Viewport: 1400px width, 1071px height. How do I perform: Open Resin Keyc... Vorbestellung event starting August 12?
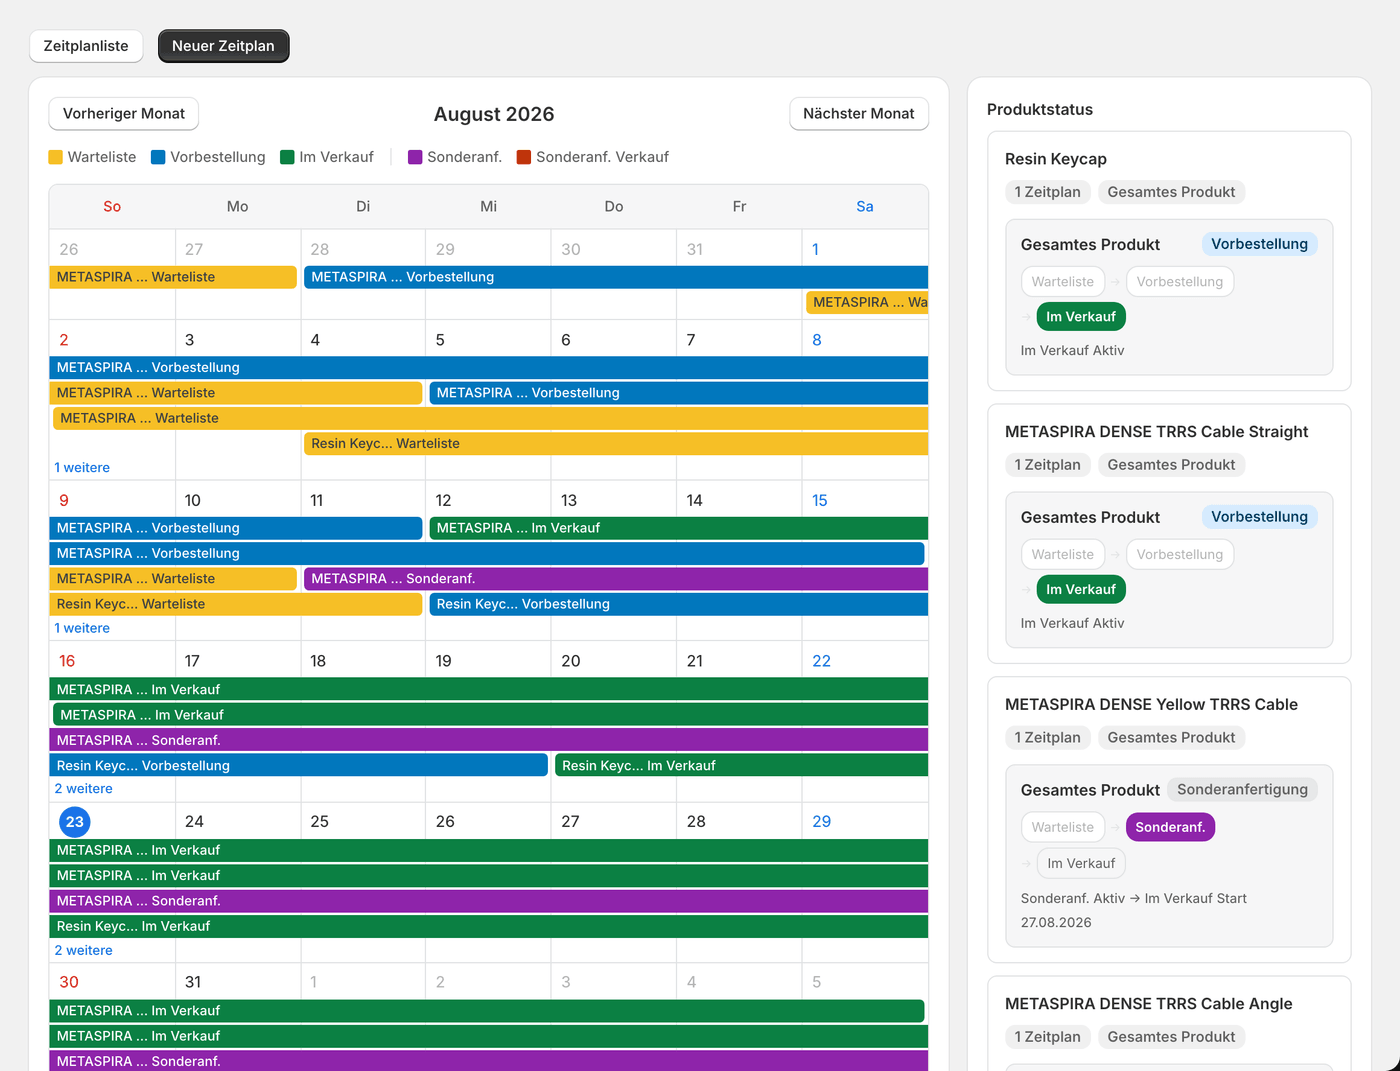(x=679, y=604)
